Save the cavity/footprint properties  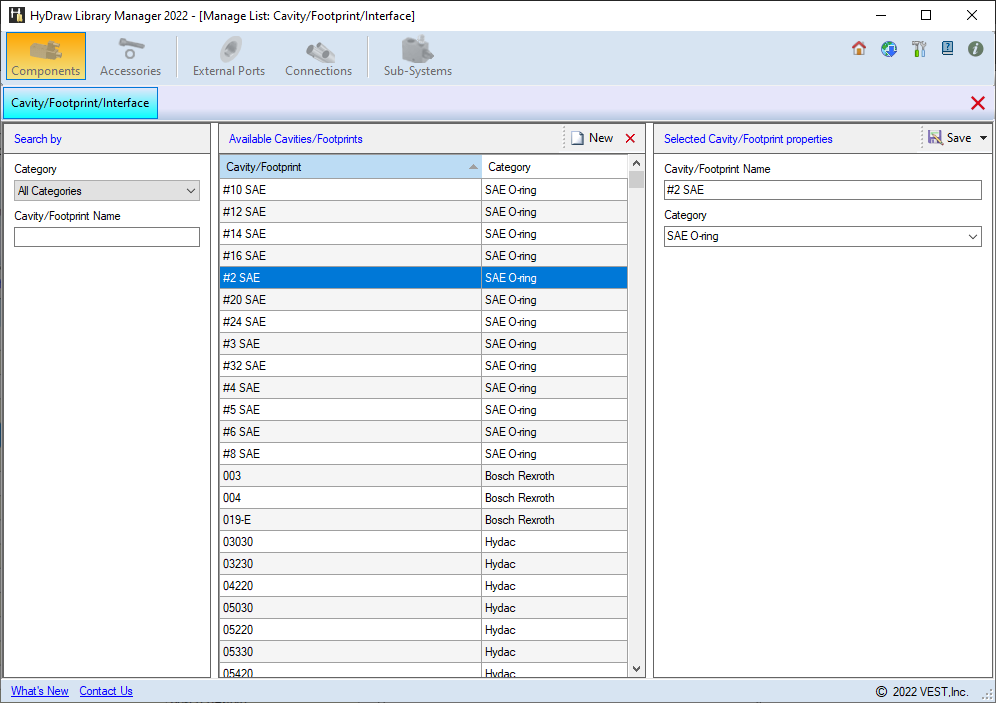[950, 138]
